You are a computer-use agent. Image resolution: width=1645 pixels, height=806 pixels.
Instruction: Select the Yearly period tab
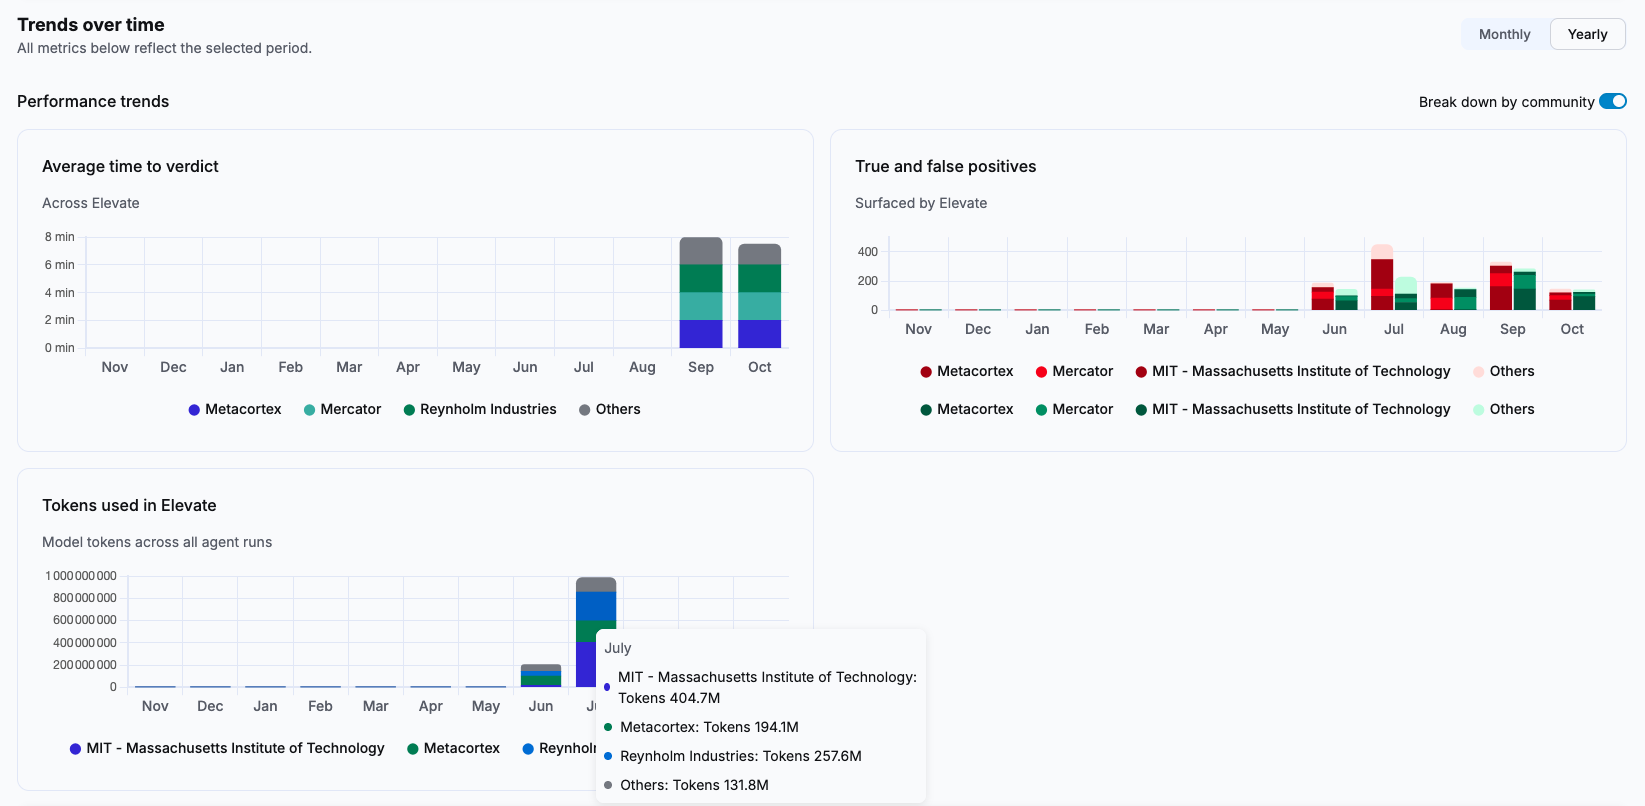[1588, 34]
